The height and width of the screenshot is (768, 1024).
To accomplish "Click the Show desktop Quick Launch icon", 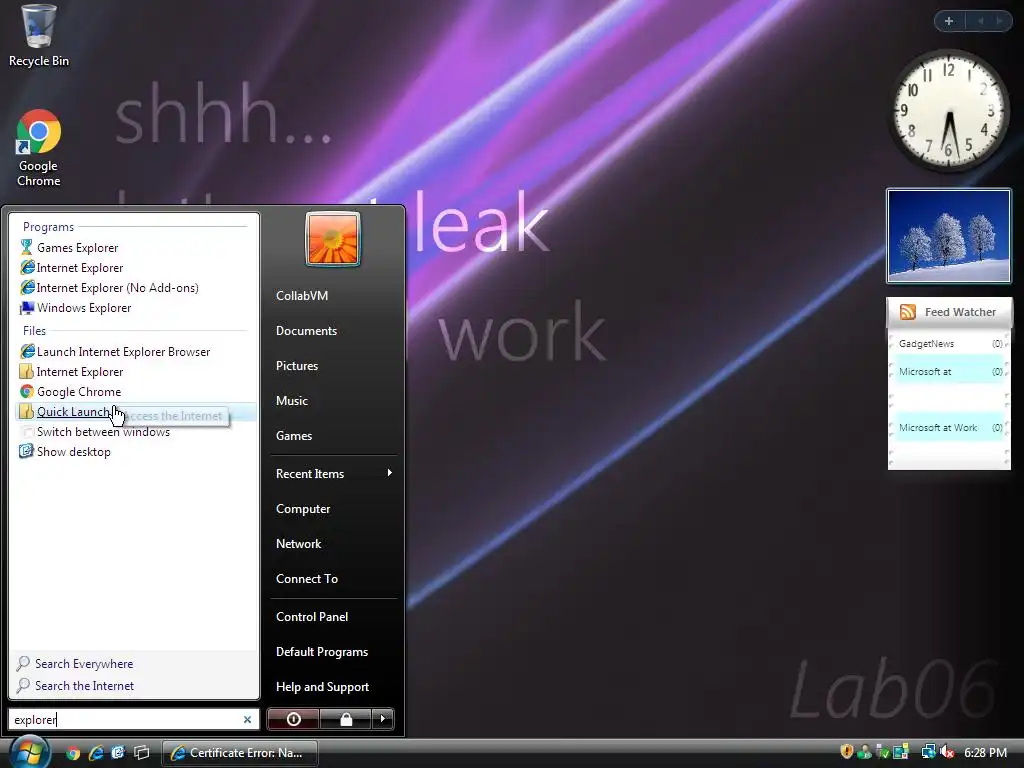I will (x=118, y=753).
